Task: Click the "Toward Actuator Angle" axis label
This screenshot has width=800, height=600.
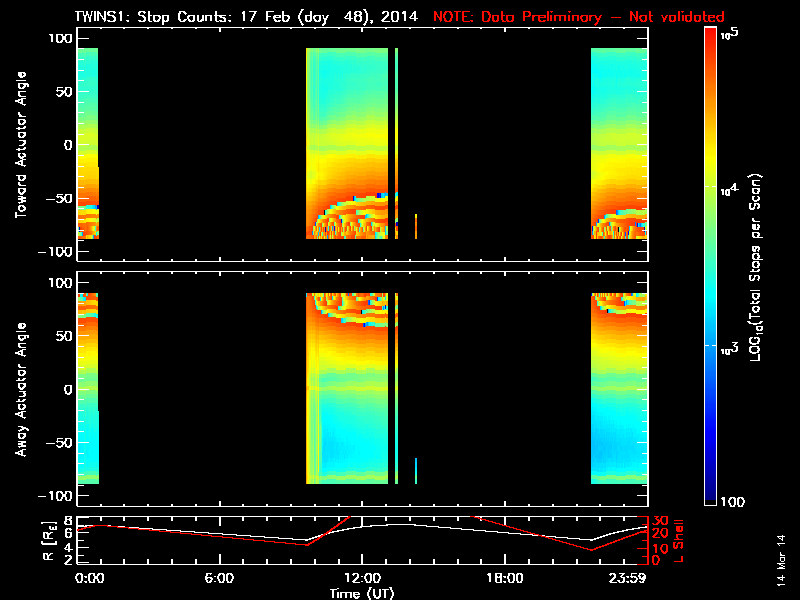Action: pyautogui.click(x=21, y=145)
